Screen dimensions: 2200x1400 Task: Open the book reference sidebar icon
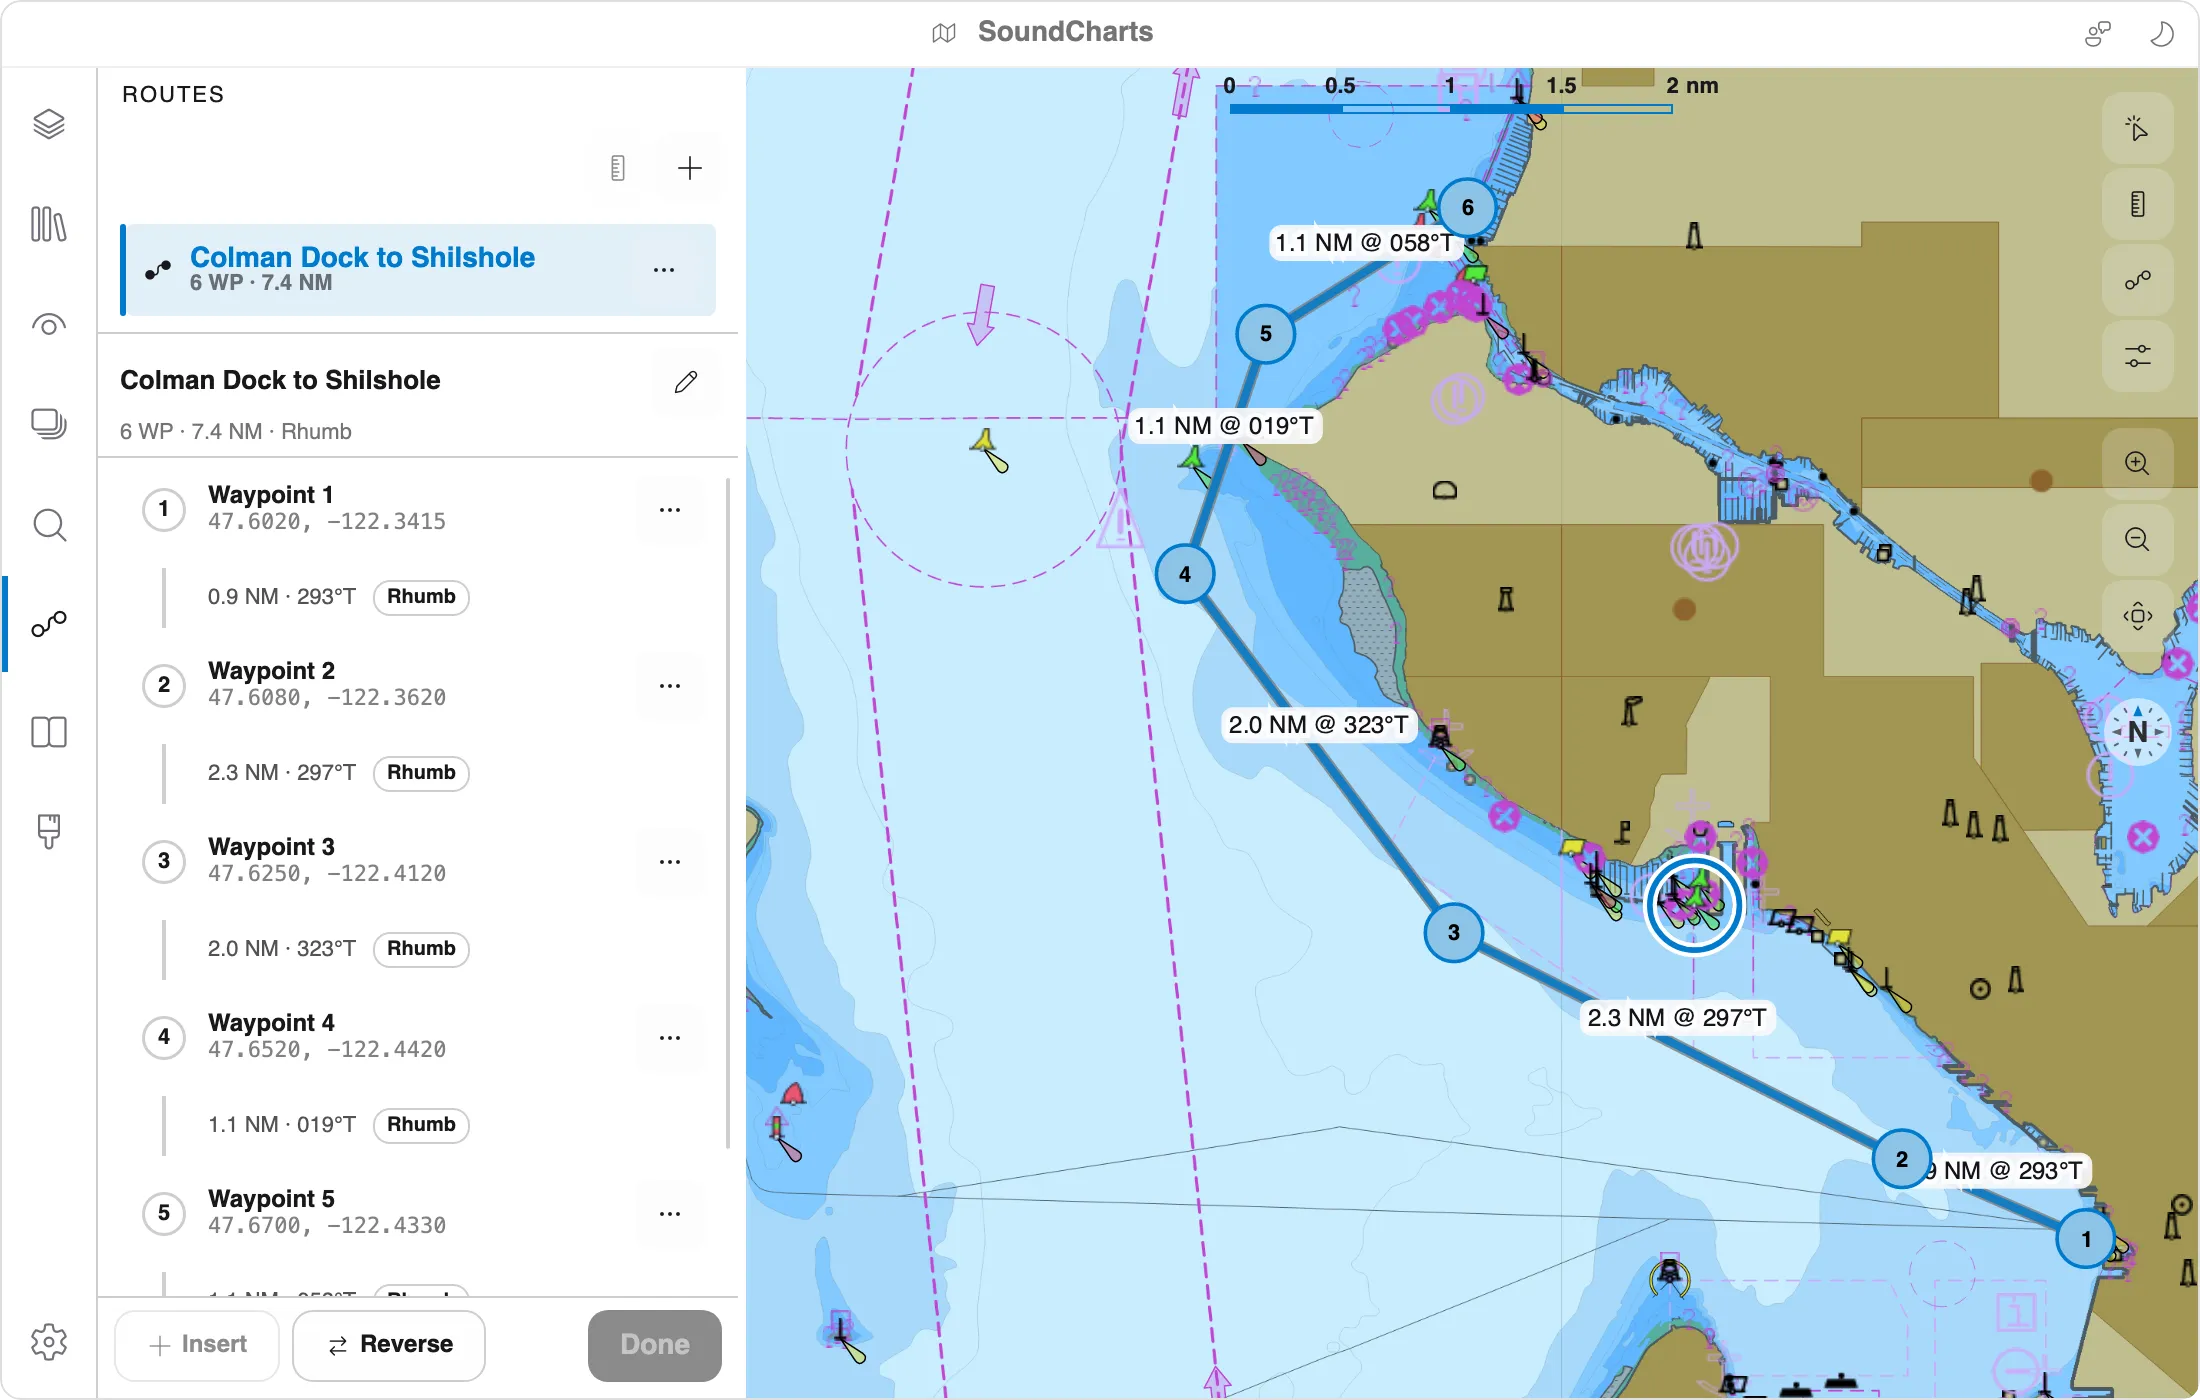[48, 732]
